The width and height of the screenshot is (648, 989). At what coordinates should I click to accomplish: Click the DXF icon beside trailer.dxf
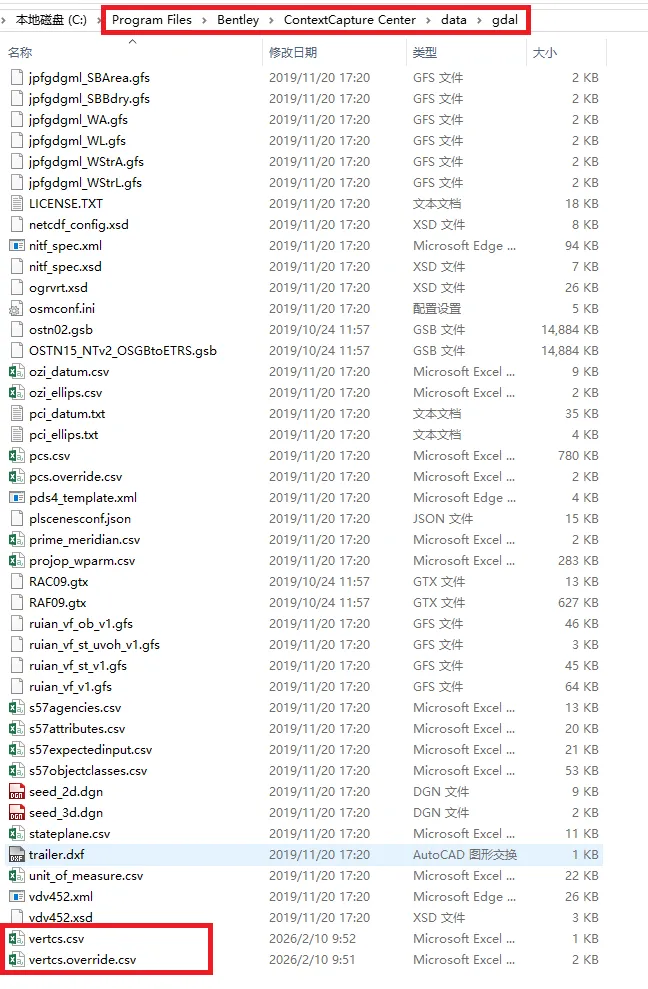click(16, 855)
